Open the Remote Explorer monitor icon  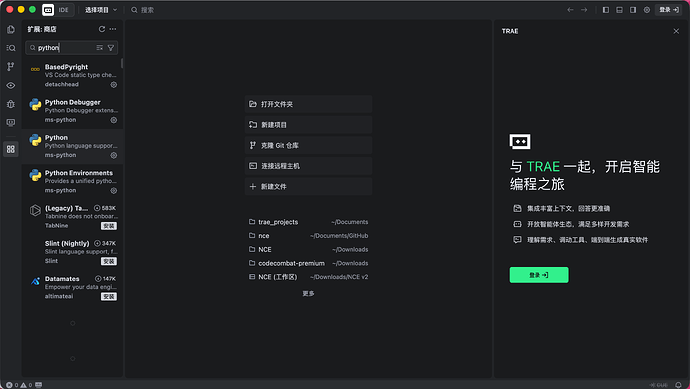11,123
